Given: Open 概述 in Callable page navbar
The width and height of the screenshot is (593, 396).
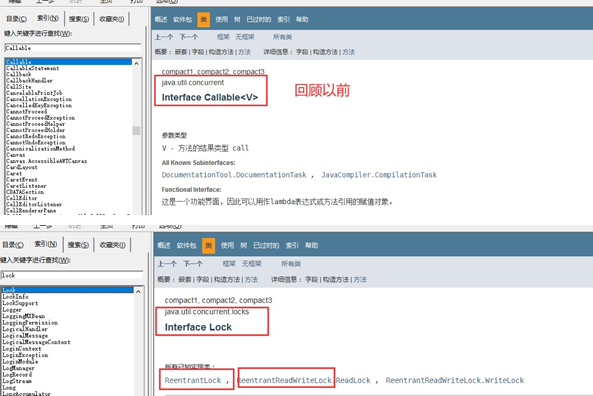Looking at the screenshot, I should click(x=161, y=19).
